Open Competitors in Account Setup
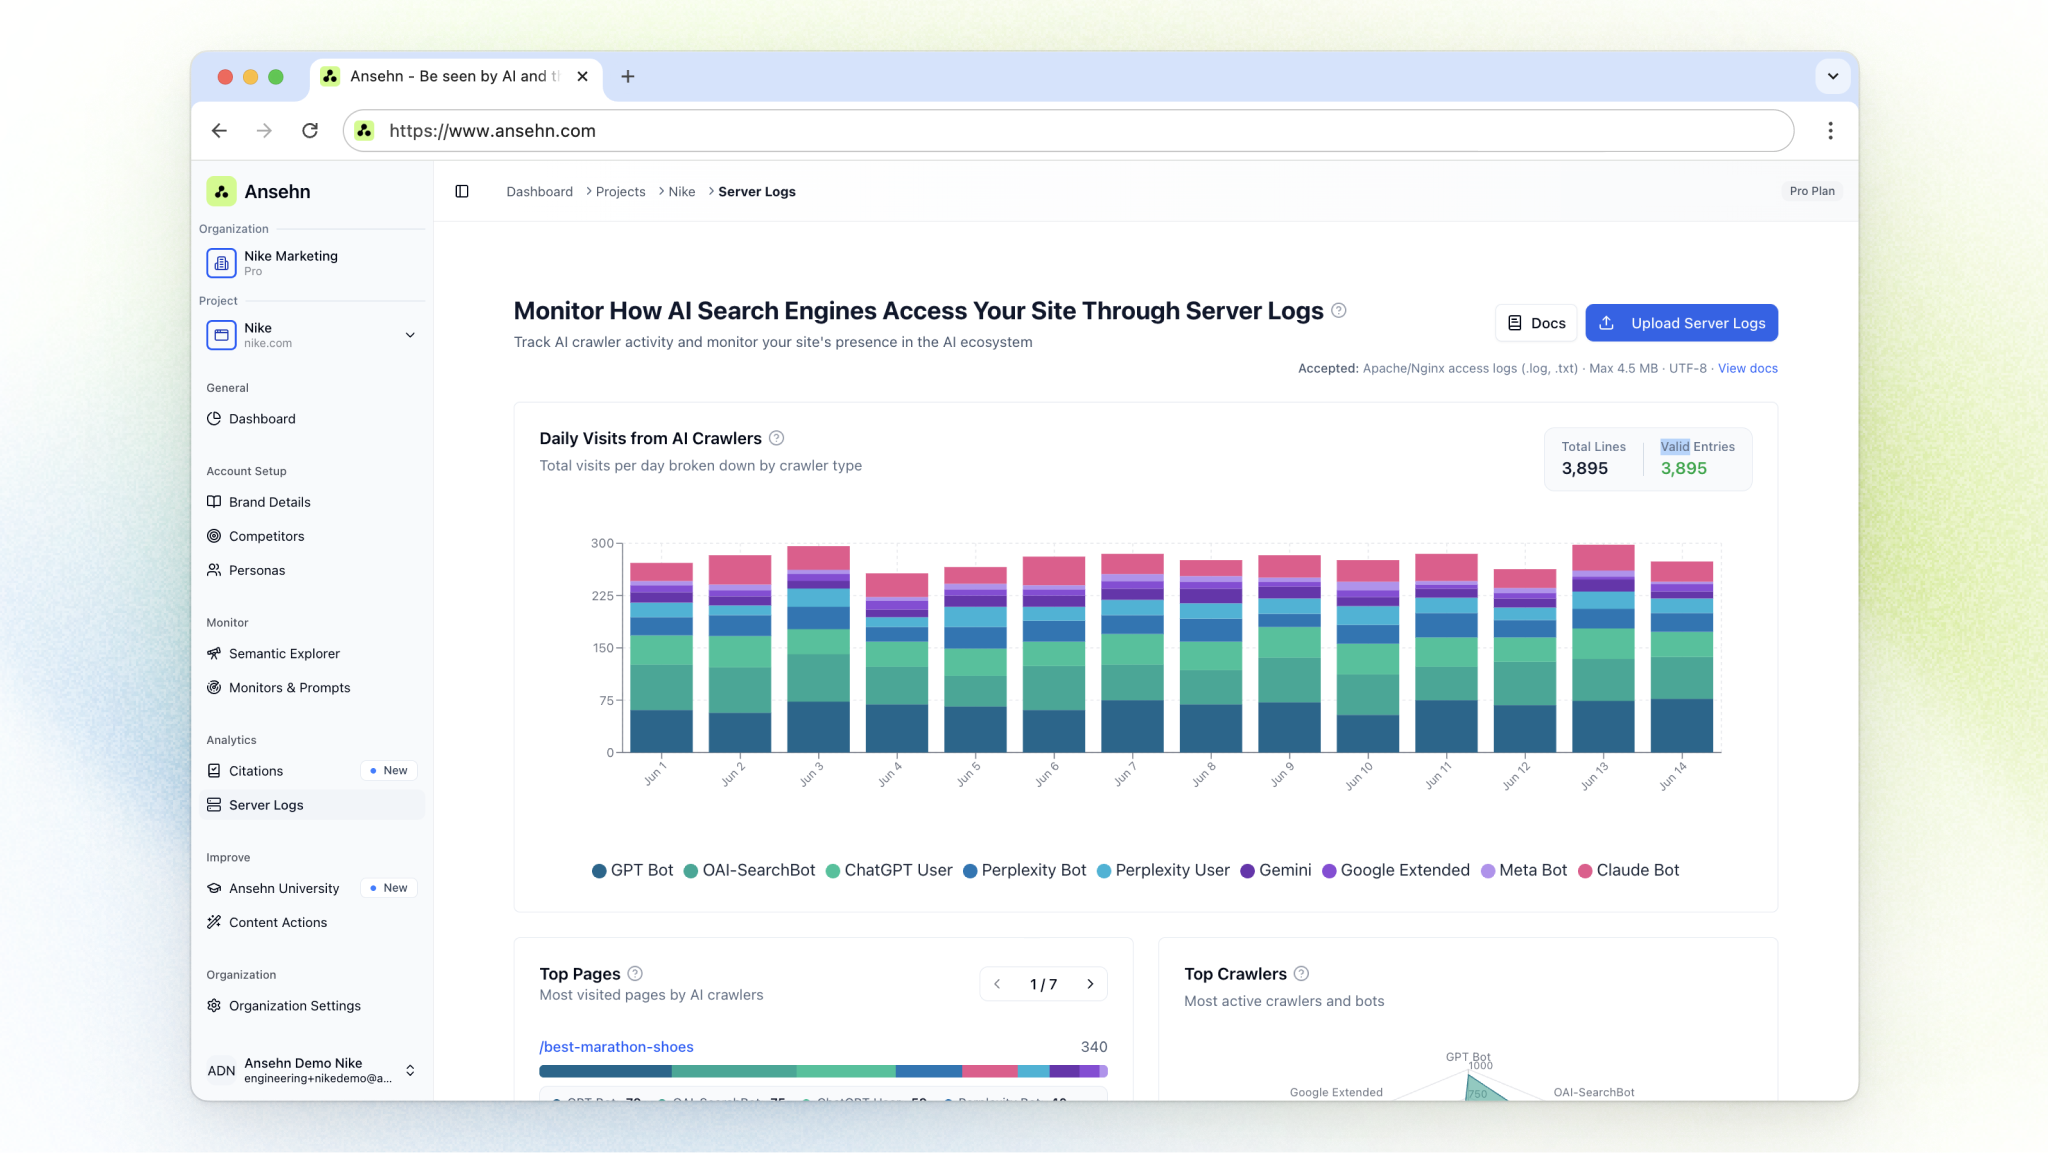Screen dimensions: 2048x1153 coord(266,536)
